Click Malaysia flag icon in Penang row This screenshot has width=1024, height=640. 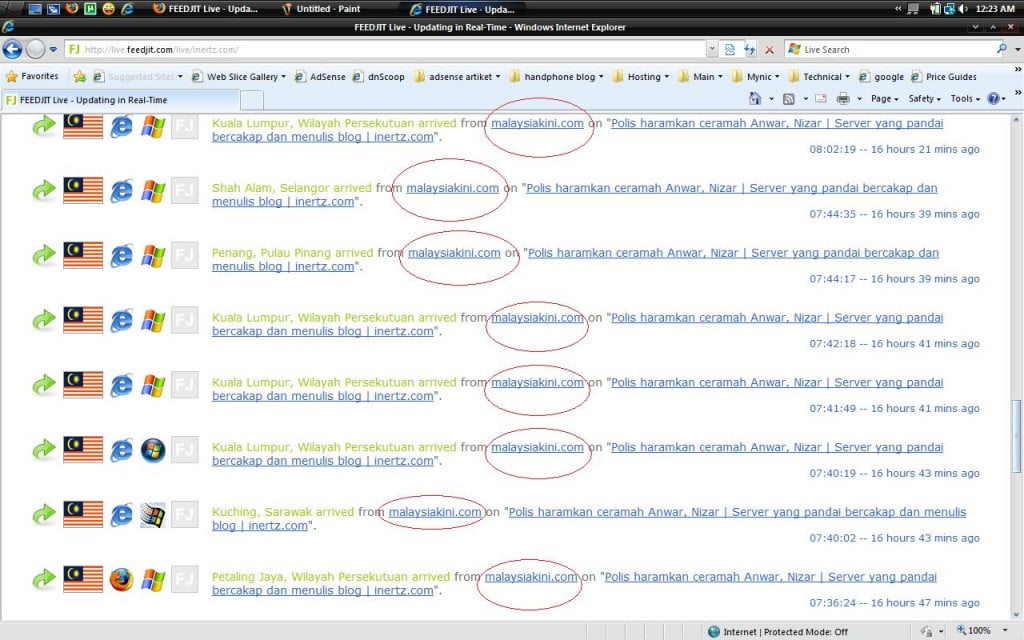point(83,255)
